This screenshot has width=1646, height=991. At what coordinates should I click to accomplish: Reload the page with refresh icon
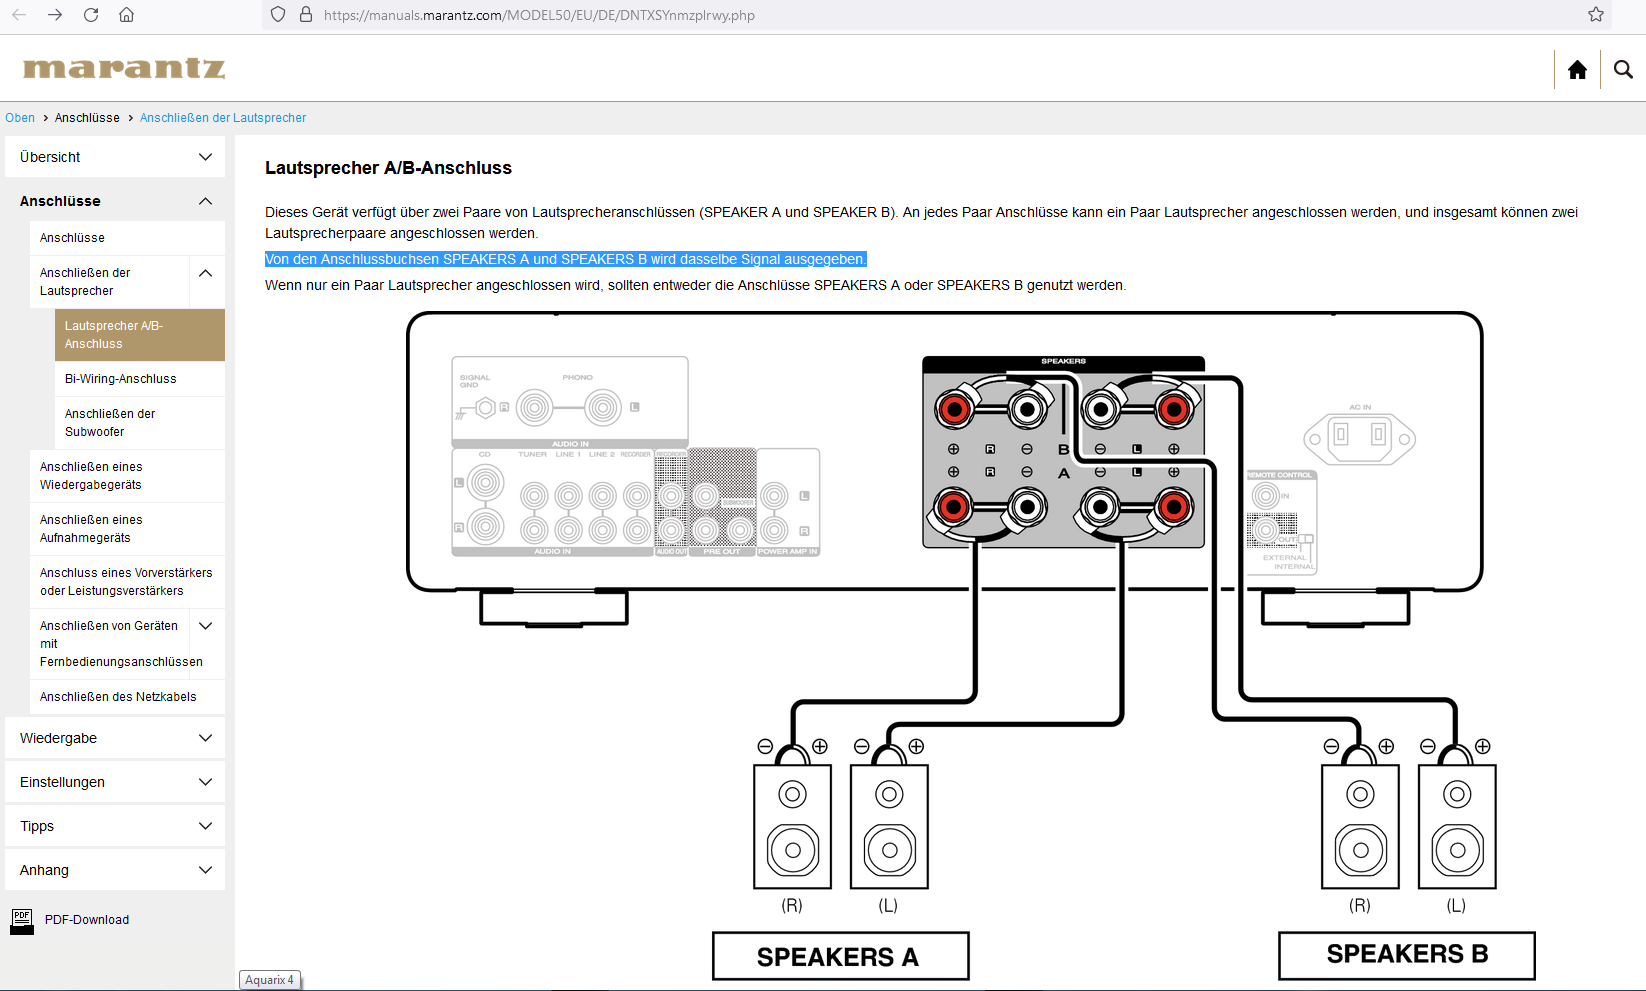[x=91, y=15]
